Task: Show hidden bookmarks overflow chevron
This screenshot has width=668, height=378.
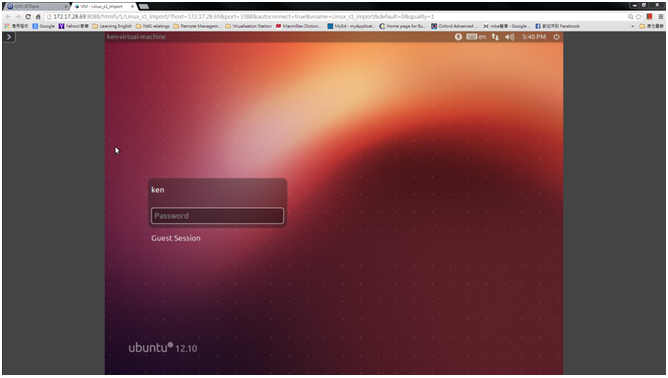Action: coord(632,26)
